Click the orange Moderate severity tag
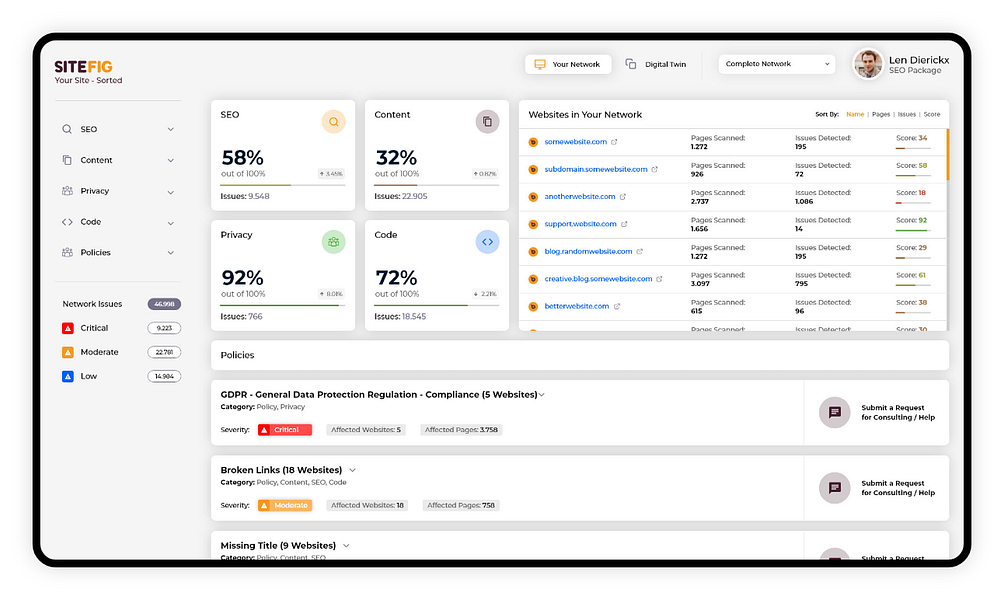1004x600 pixels. point(285,505)
